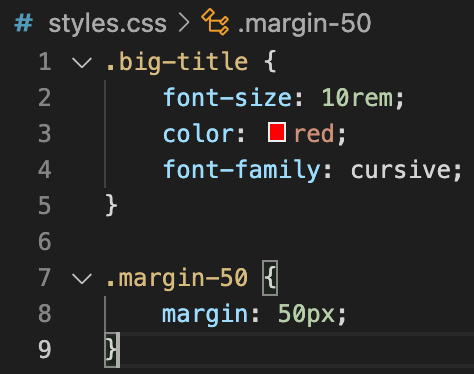The image size is (474, 374).
Task: Click line number 9 in gutter
Action: pos(45,350)
